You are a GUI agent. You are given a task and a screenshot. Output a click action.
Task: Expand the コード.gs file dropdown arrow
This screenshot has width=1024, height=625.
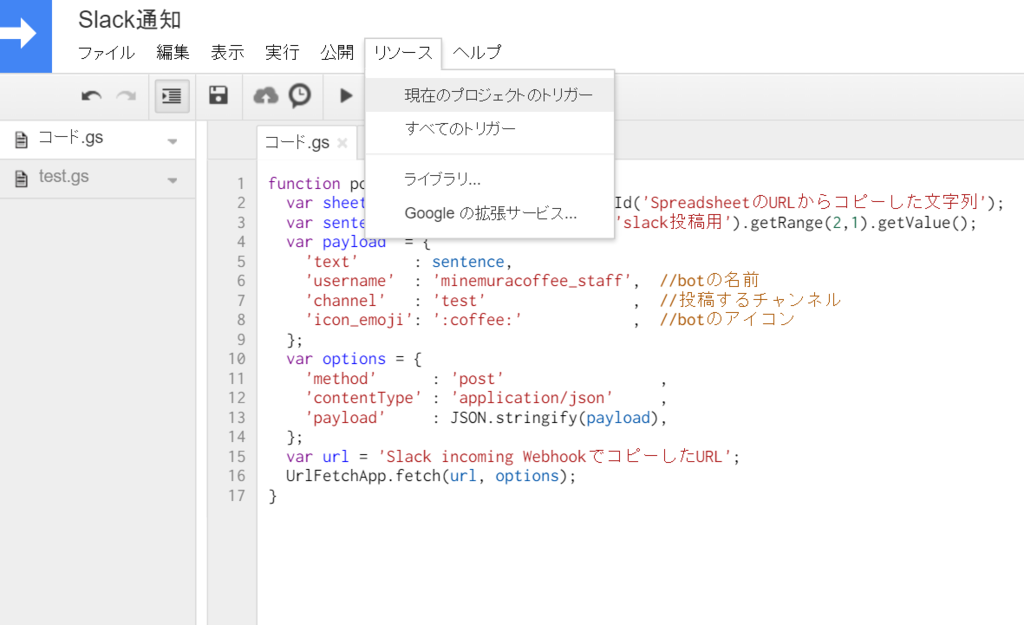point(172,141)
